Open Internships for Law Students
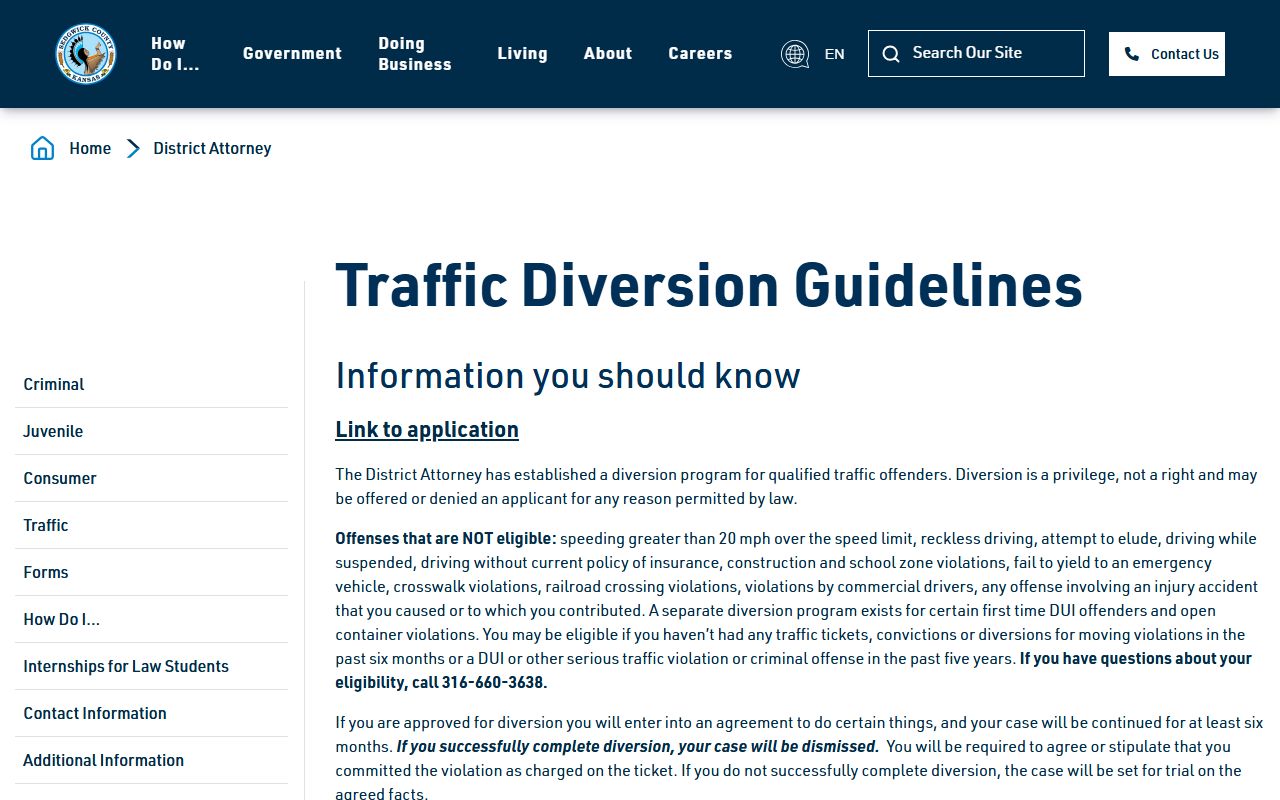This screenshot has width=1280, height=800. point(151,666)
